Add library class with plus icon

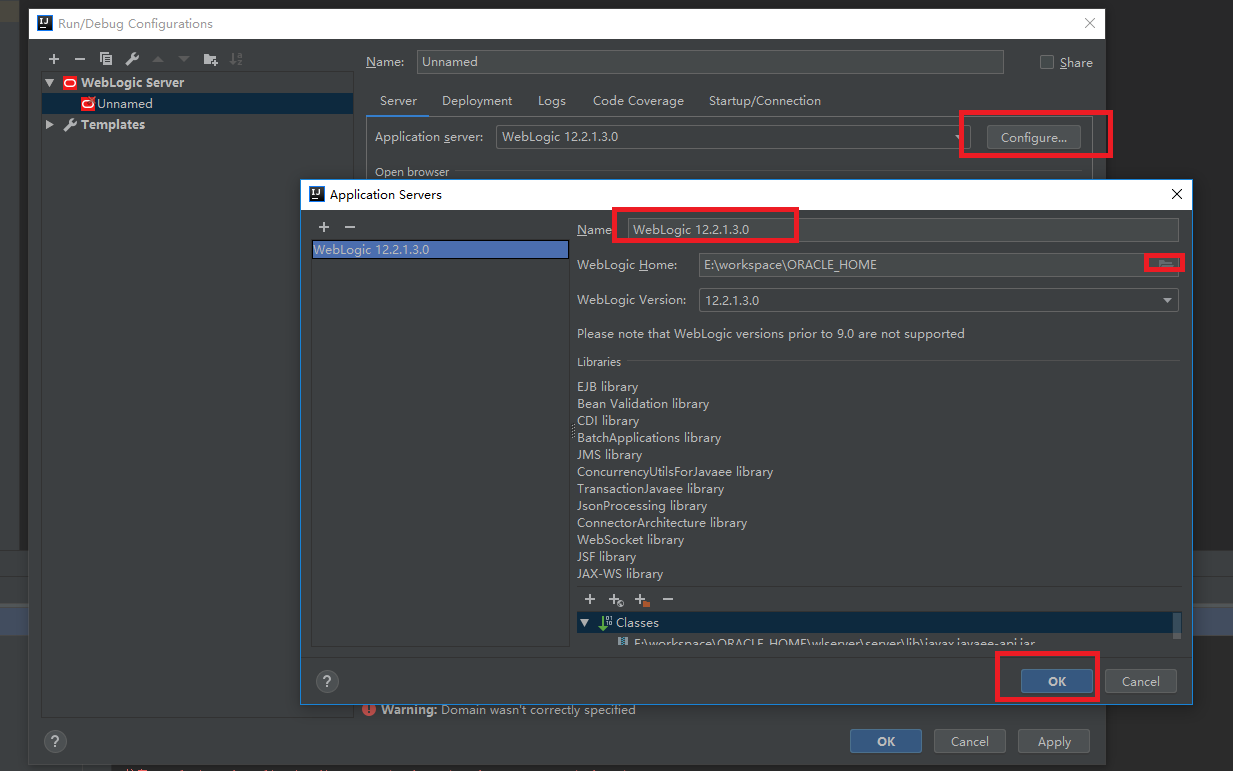(590, 599)
